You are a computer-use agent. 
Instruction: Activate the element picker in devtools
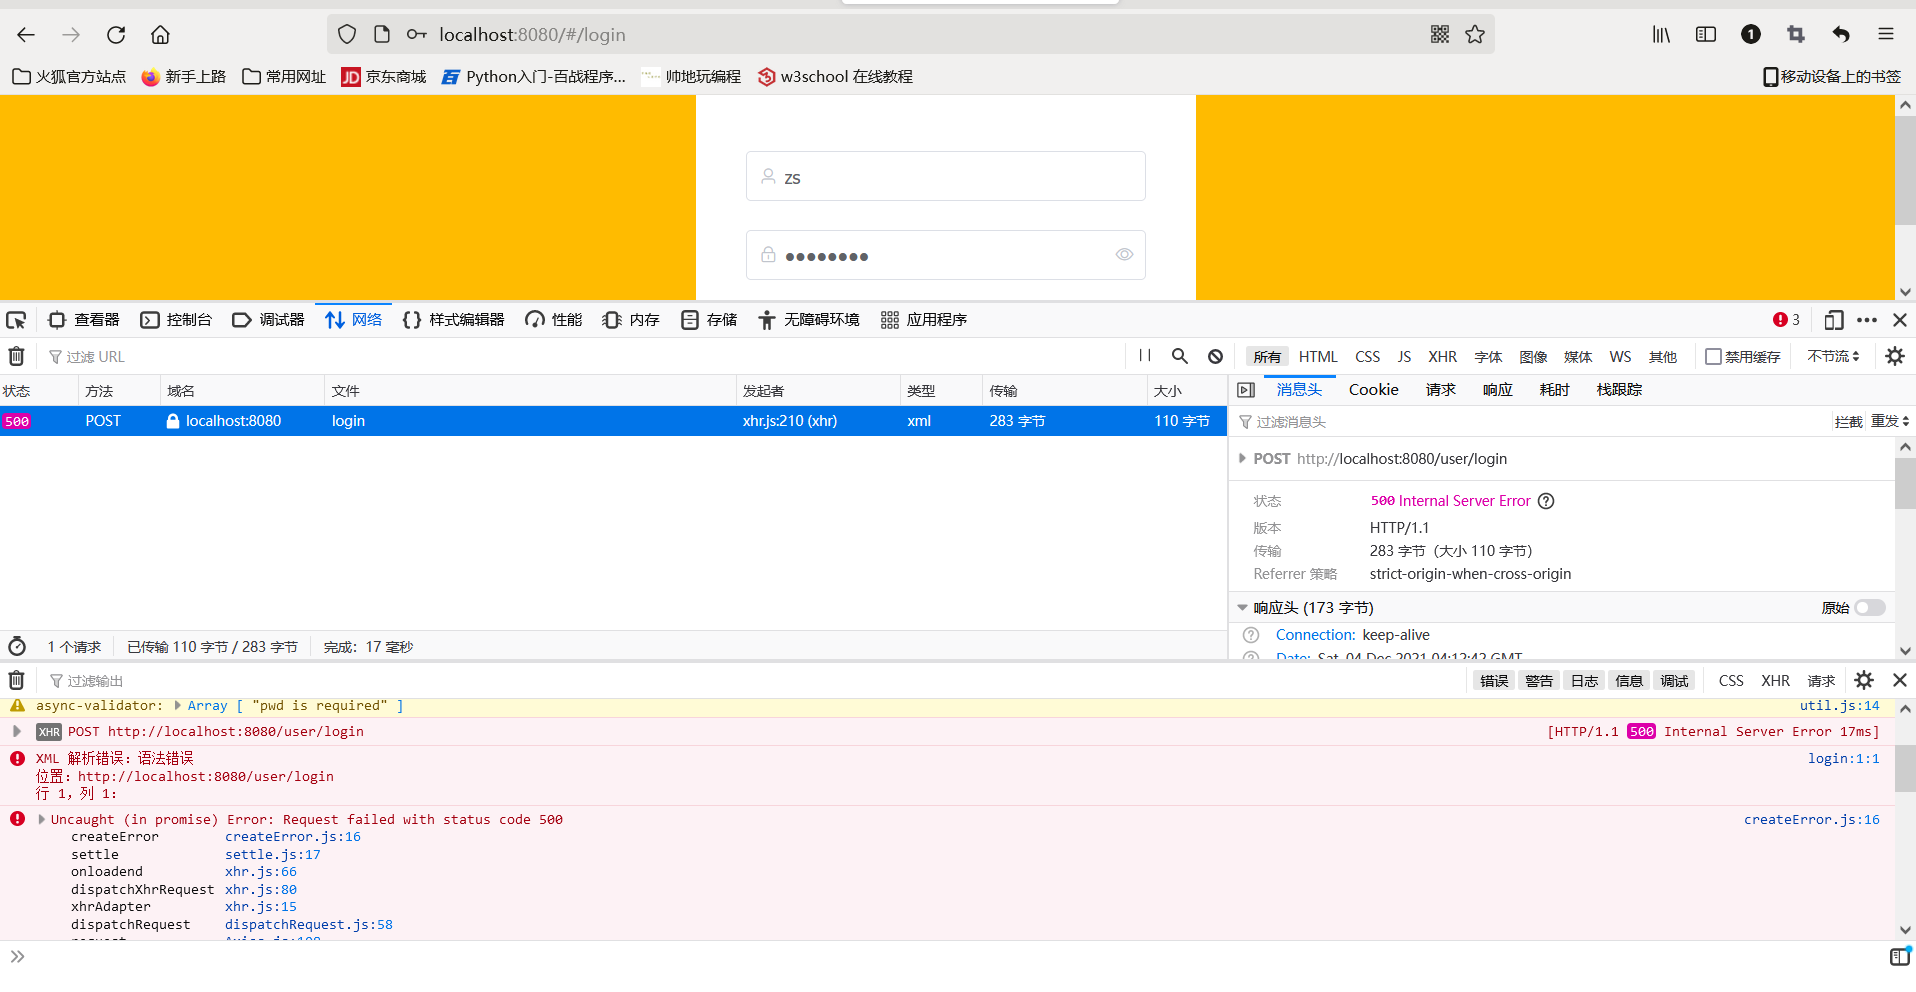click(x=16, y=320)
